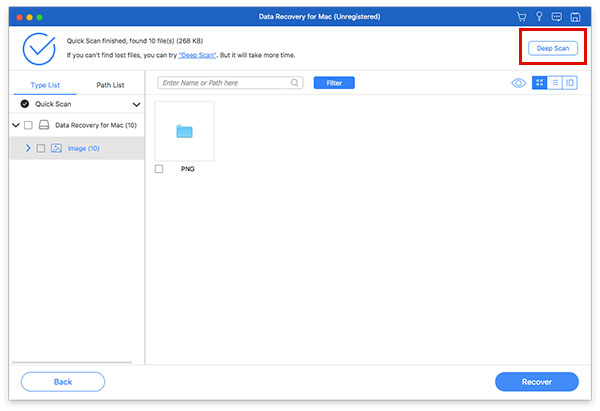The width and height of the screenshot is (600, 411).
Task: Switch to thumbnail grid view
Action: coord(539,83)
